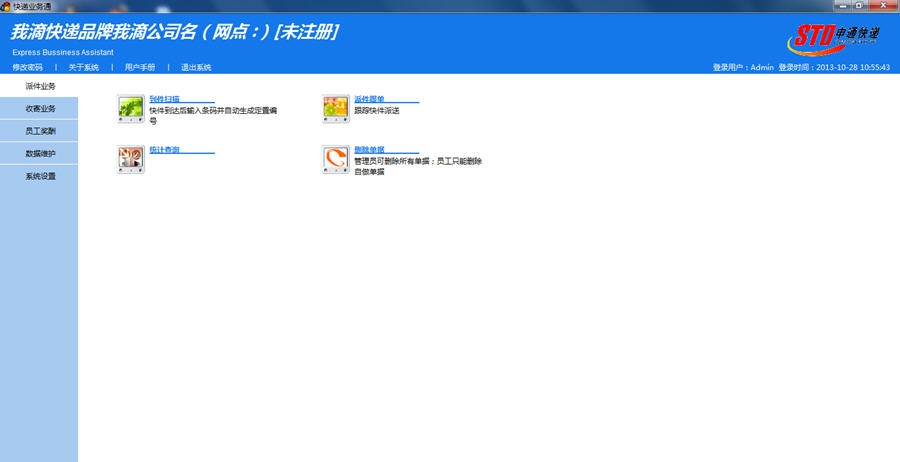Viewport: 900px width, 462px height.
Task: Open the 统计查询 icon
Action: coord(131,160)
